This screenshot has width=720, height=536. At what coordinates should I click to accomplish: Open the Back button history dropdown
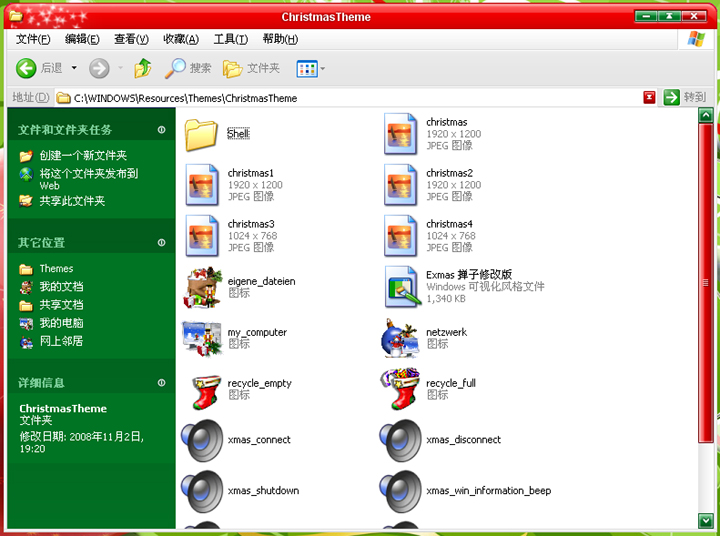74,68
